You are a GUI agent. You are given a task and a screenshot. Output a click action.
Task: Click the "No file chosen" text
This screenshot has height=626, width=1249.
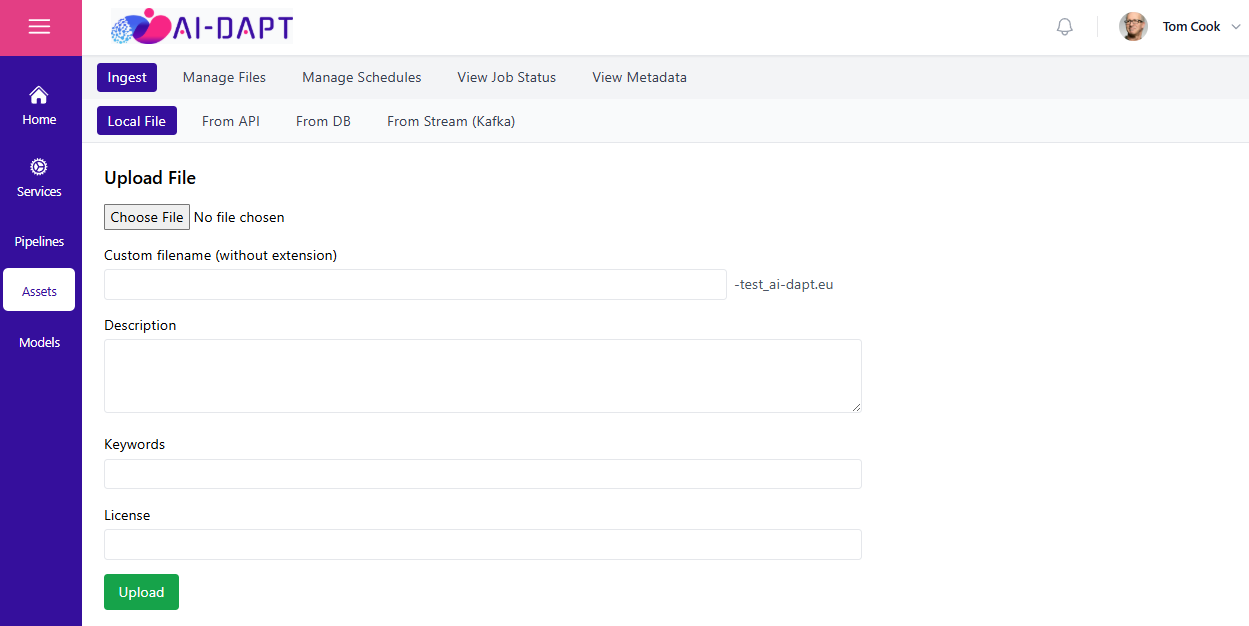coord(239,217)
